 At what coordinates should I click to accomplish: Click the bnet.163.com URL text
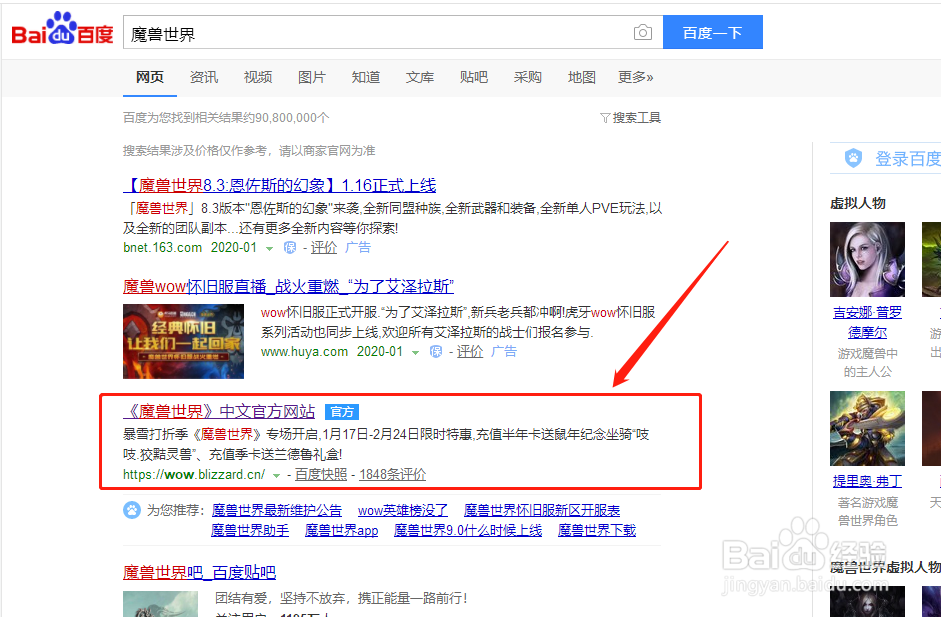click(x=163, y=248)
